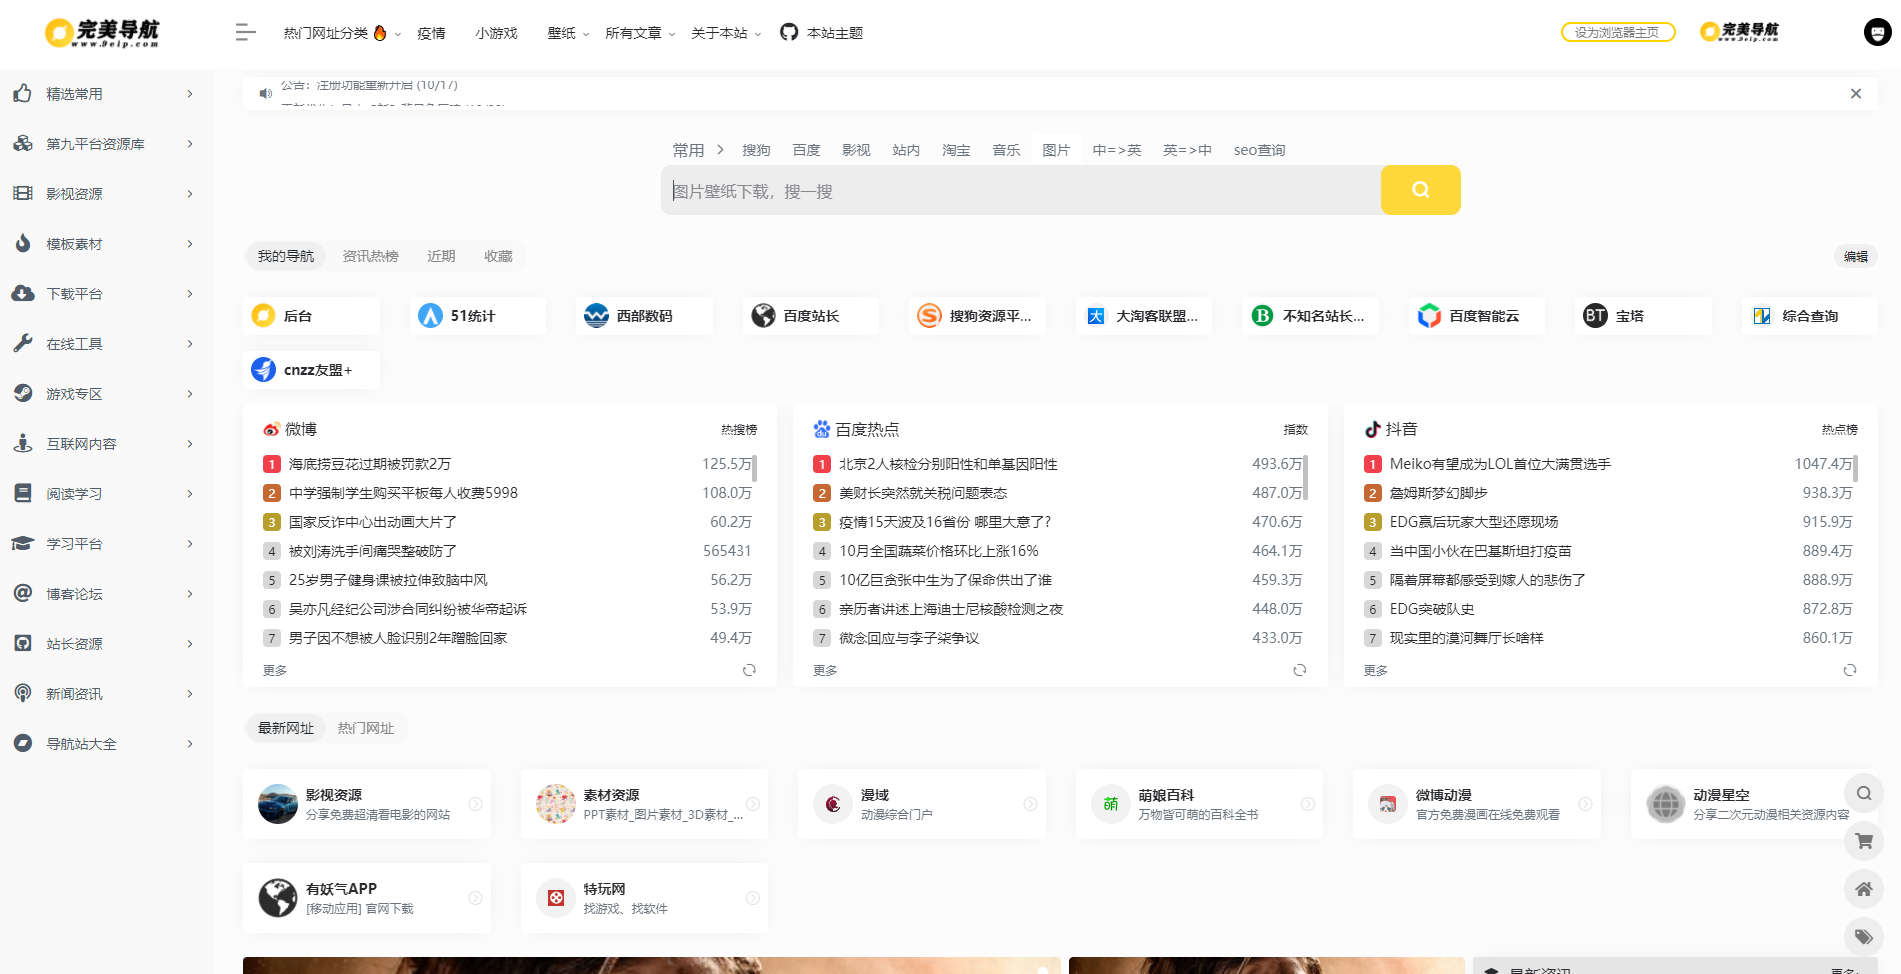Open the 宝塔 BT shortcut
Image resolution: width=1901 pixels, height=974 pixels.
[x=1643, y=316]
